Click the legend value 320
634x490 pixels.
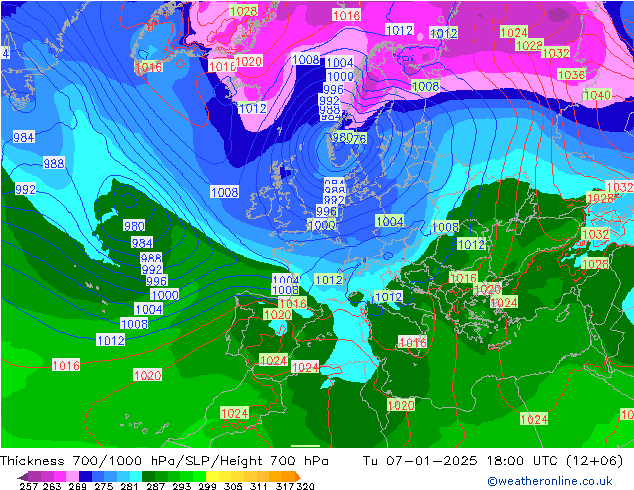[305, 486]
